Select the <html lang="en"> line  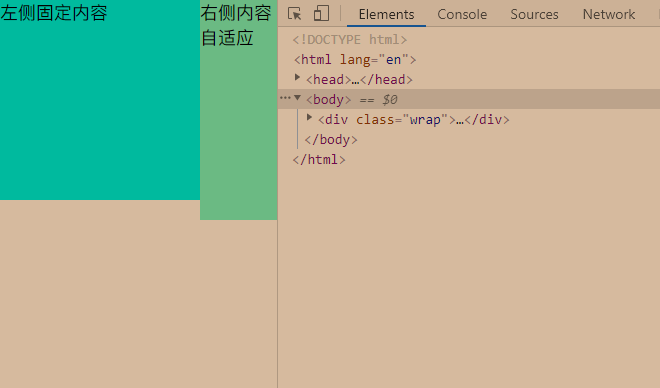355,60
